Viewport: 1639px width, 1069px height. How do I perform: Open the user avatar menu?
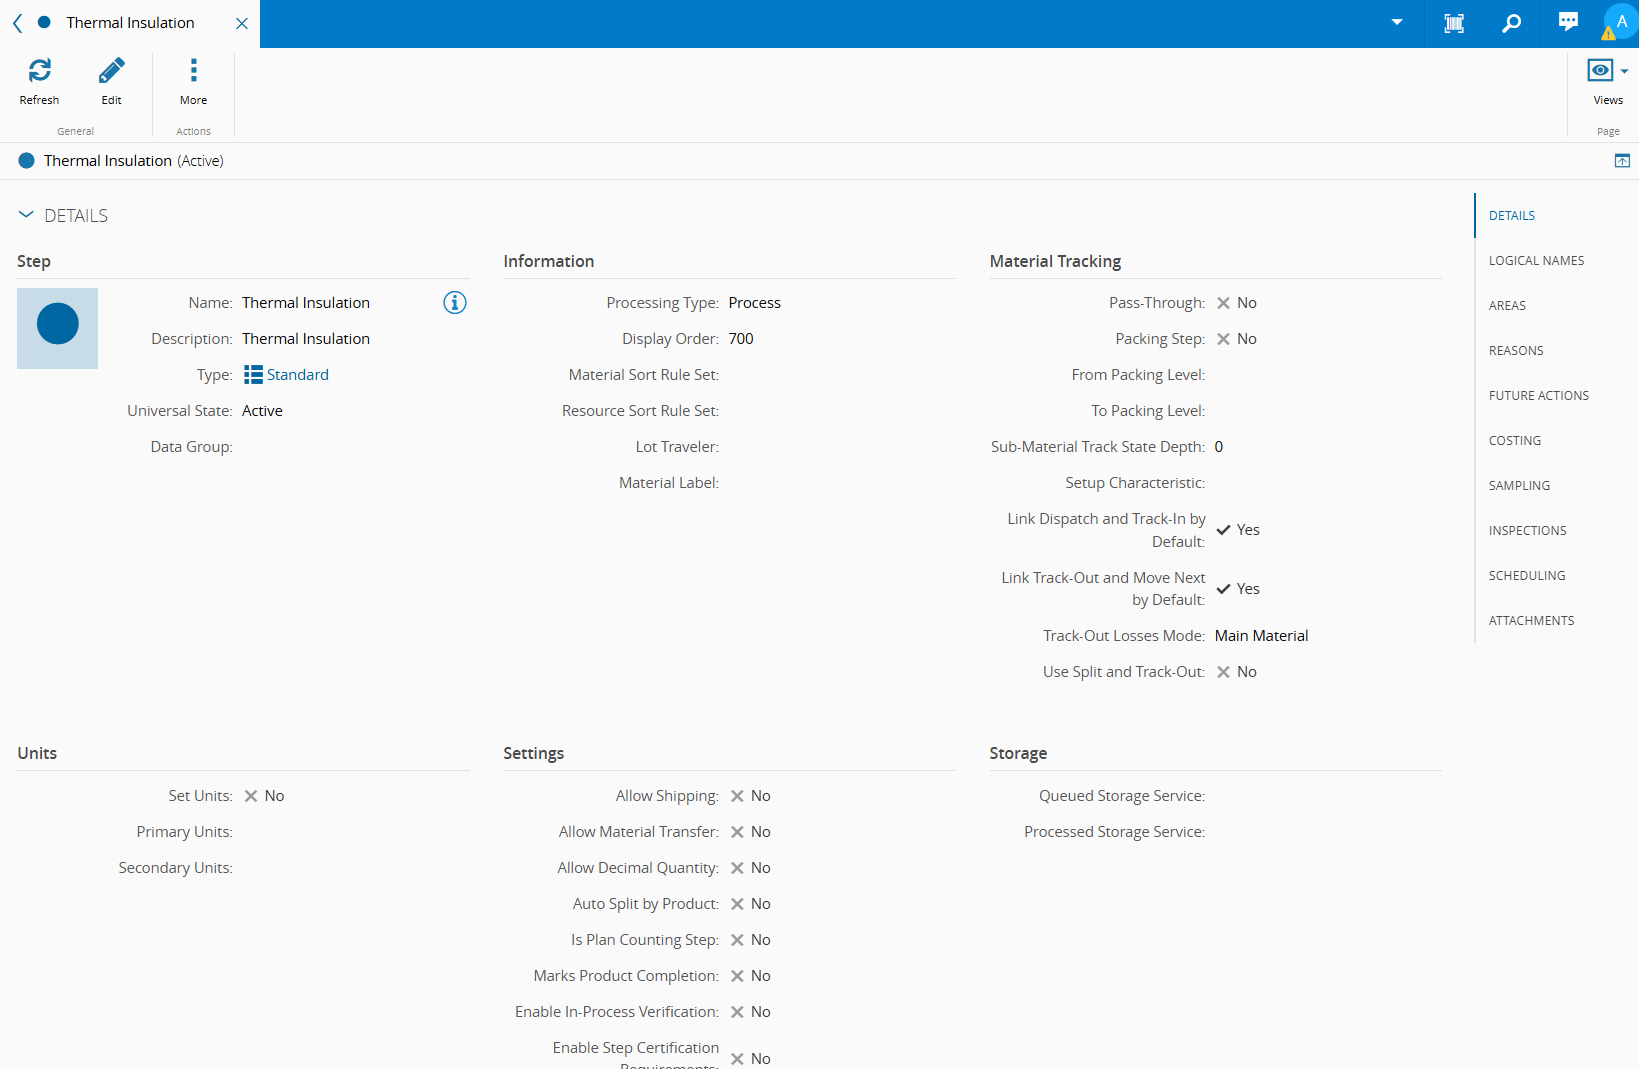1620,22
